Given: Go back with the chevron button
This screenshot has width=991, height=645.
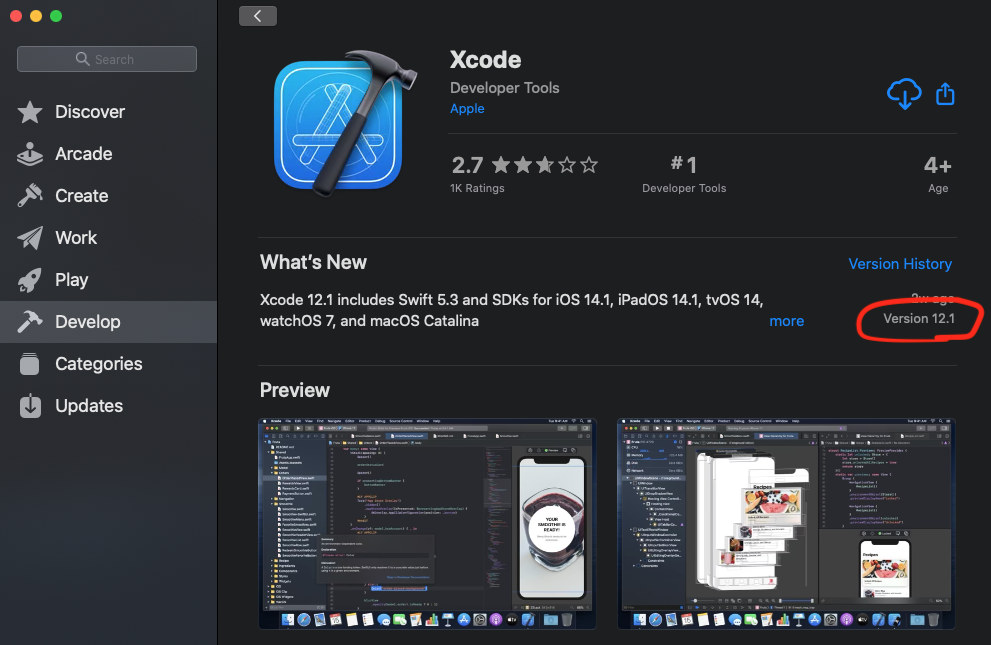Looking at the screenshot, I should [x=258, y=16].
